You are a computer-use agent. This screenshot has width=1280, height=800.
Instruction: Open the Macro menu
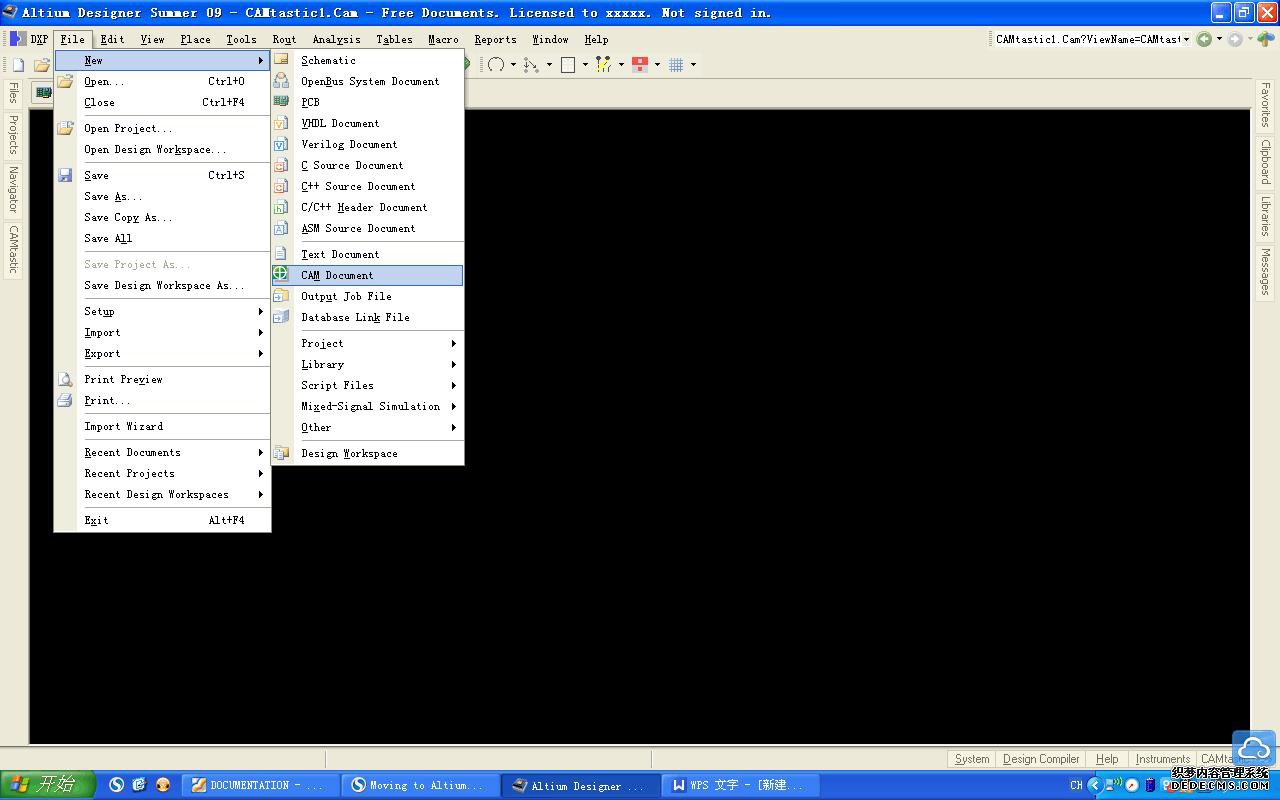coord(443,39)
